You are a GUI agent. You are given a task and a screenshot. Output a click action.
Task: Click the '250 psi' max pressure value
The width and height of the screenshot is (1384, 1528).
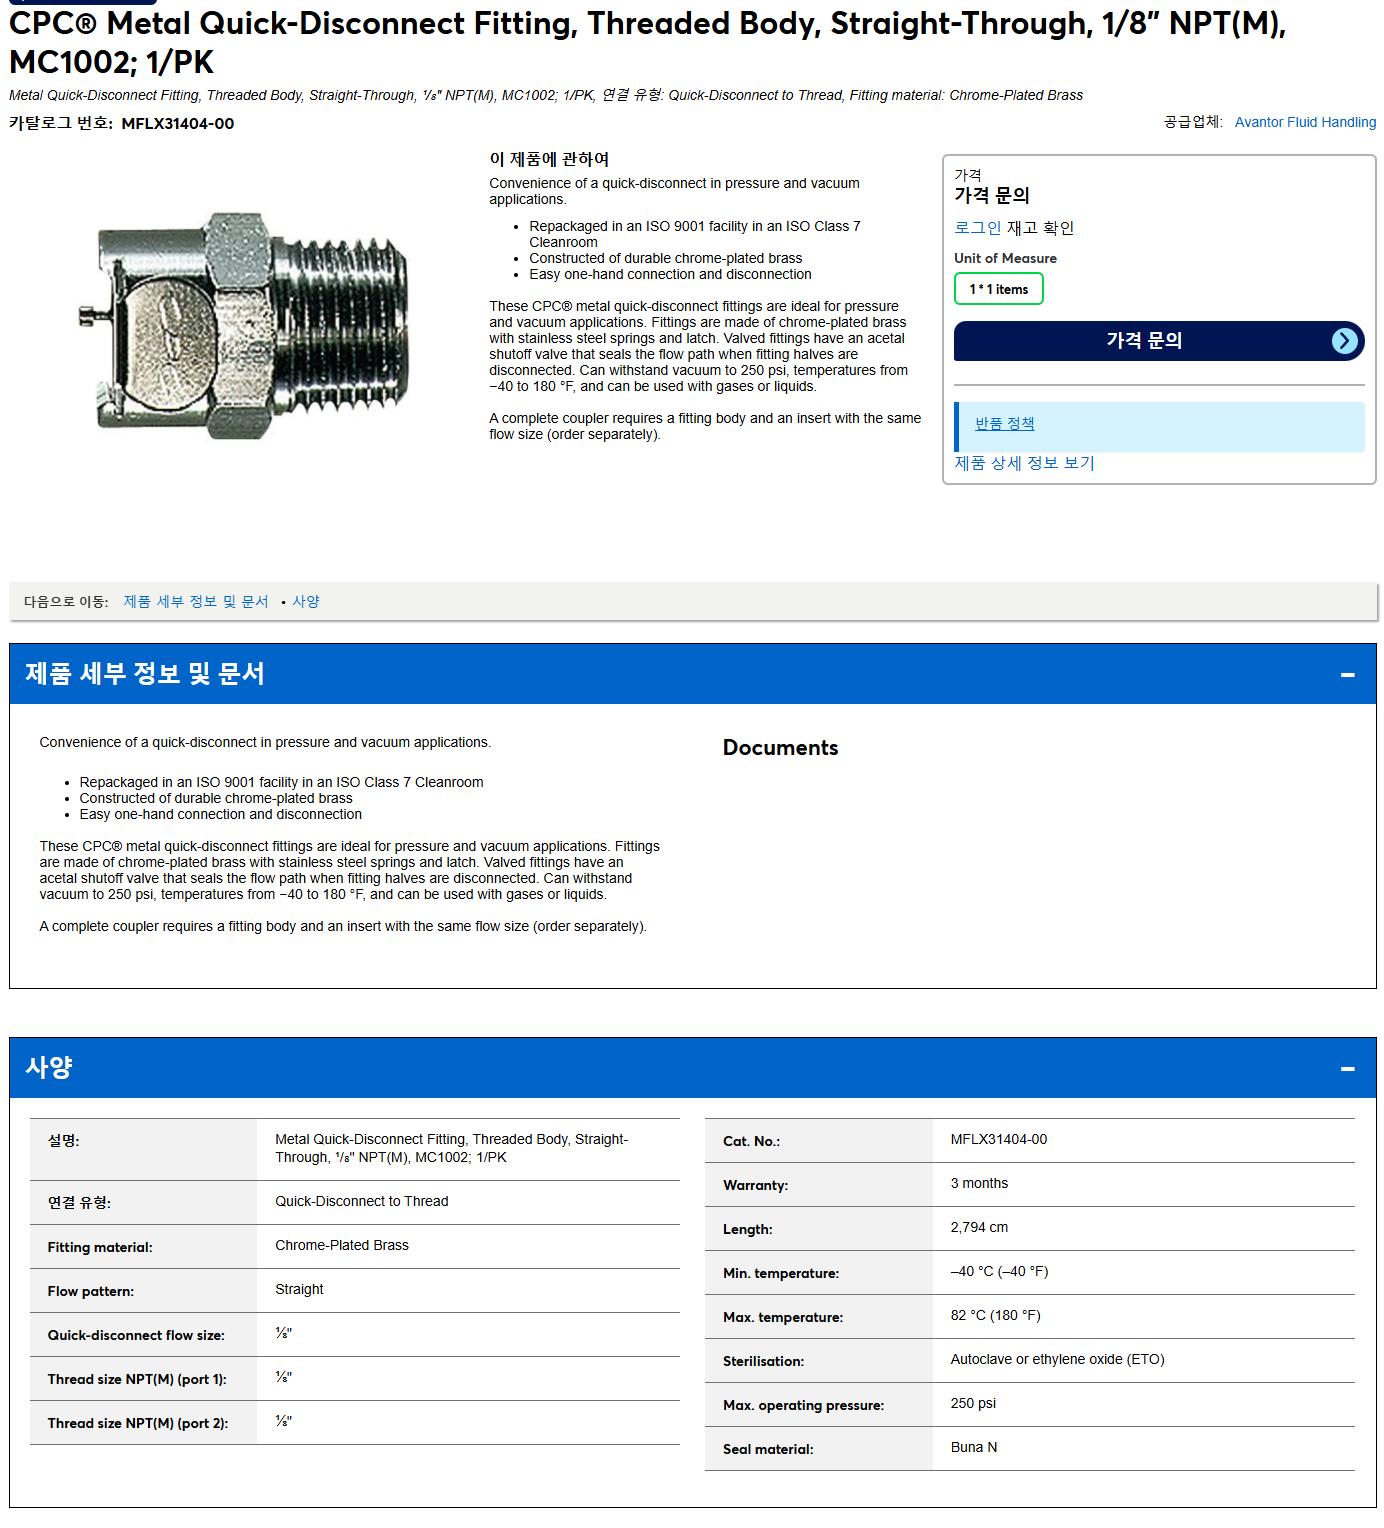(x=973, y=1403)
